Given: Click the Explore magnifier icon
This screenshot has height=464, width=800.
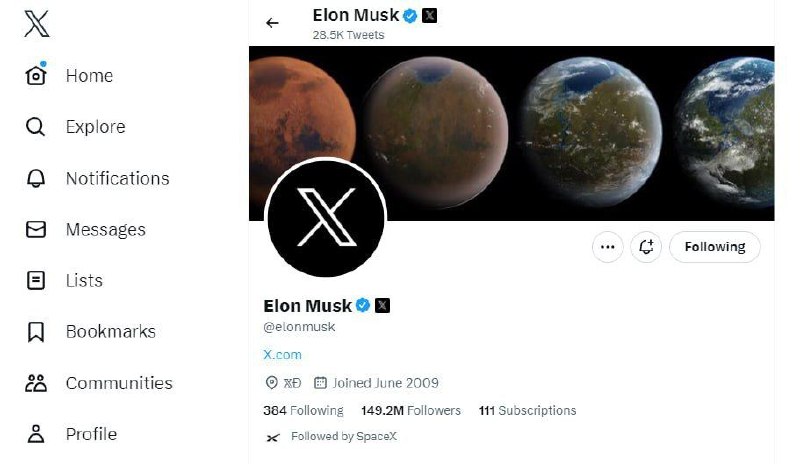Looking at the screenshot, I should [x=36, y=127].
